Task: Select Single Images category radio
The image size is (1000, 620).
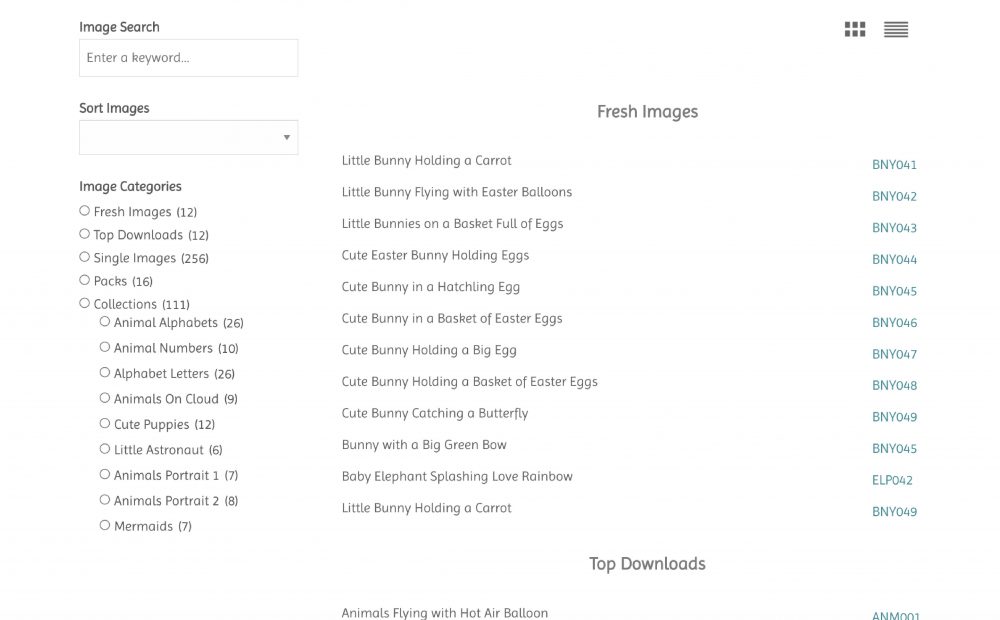Action: (84, 256)
